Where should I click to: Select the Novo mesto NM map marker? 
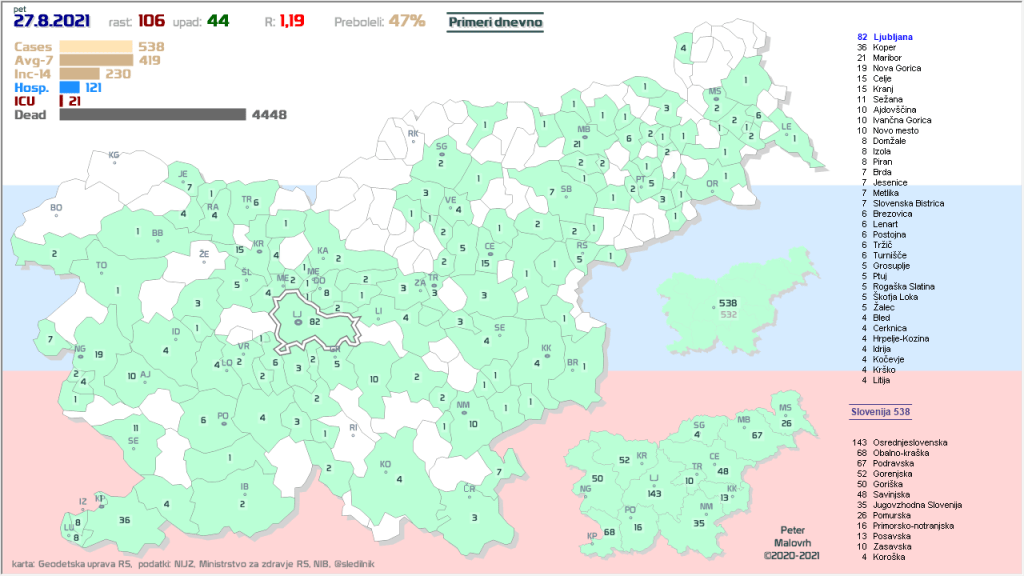click(463, 412)
